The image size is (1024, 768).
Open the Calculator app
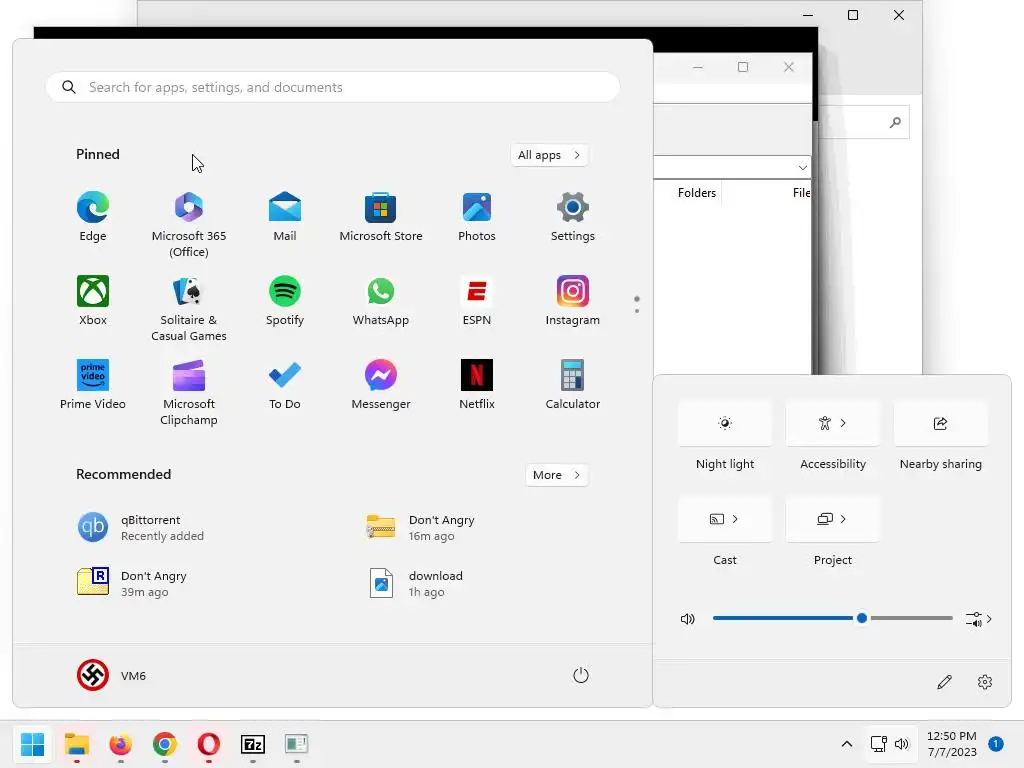[x=573, y=385]
